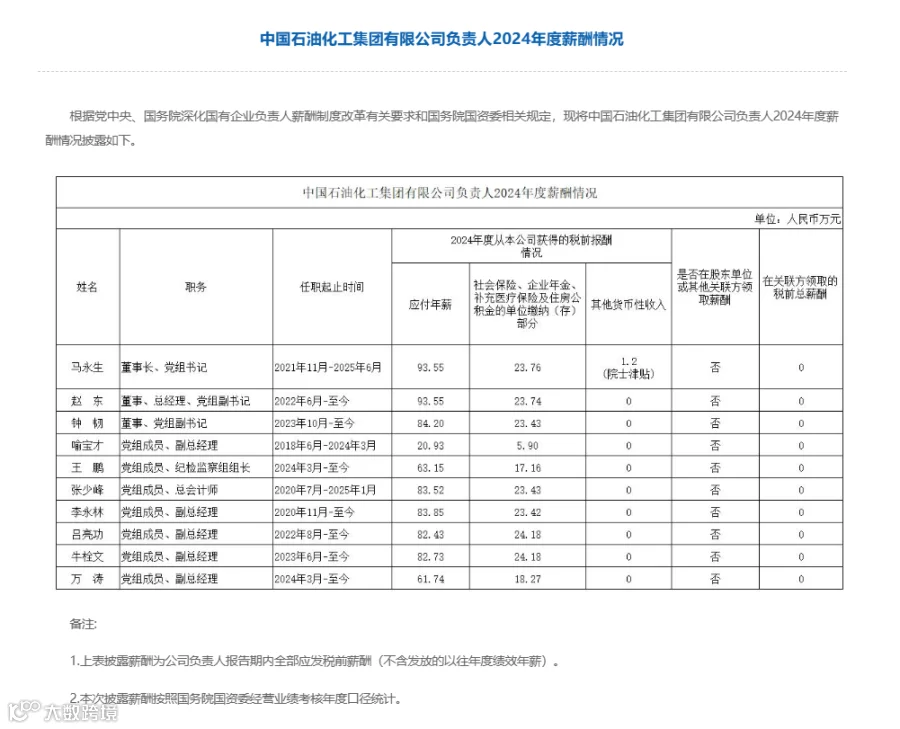Click the intro paragraph starting 根据党中央
900x729 pixels.
(442, 128)
